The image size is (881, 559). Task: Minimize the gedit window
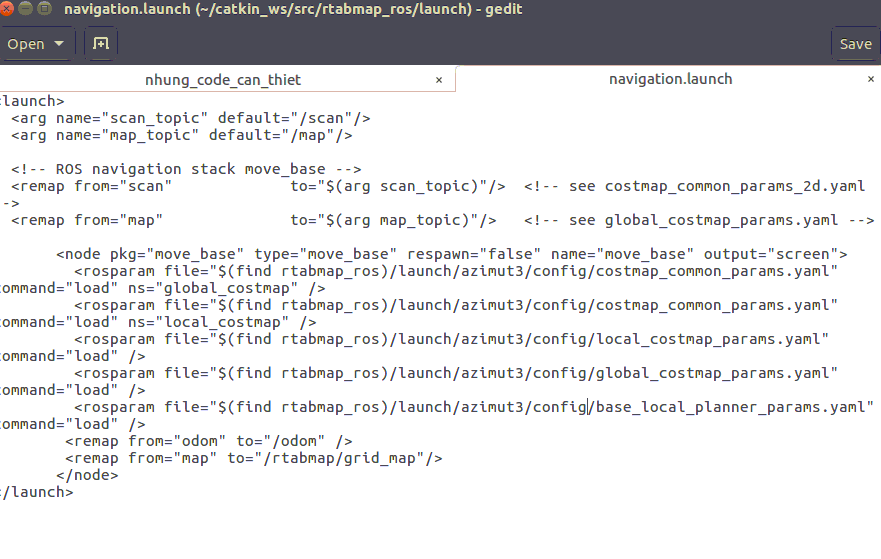tap(28, 10)
